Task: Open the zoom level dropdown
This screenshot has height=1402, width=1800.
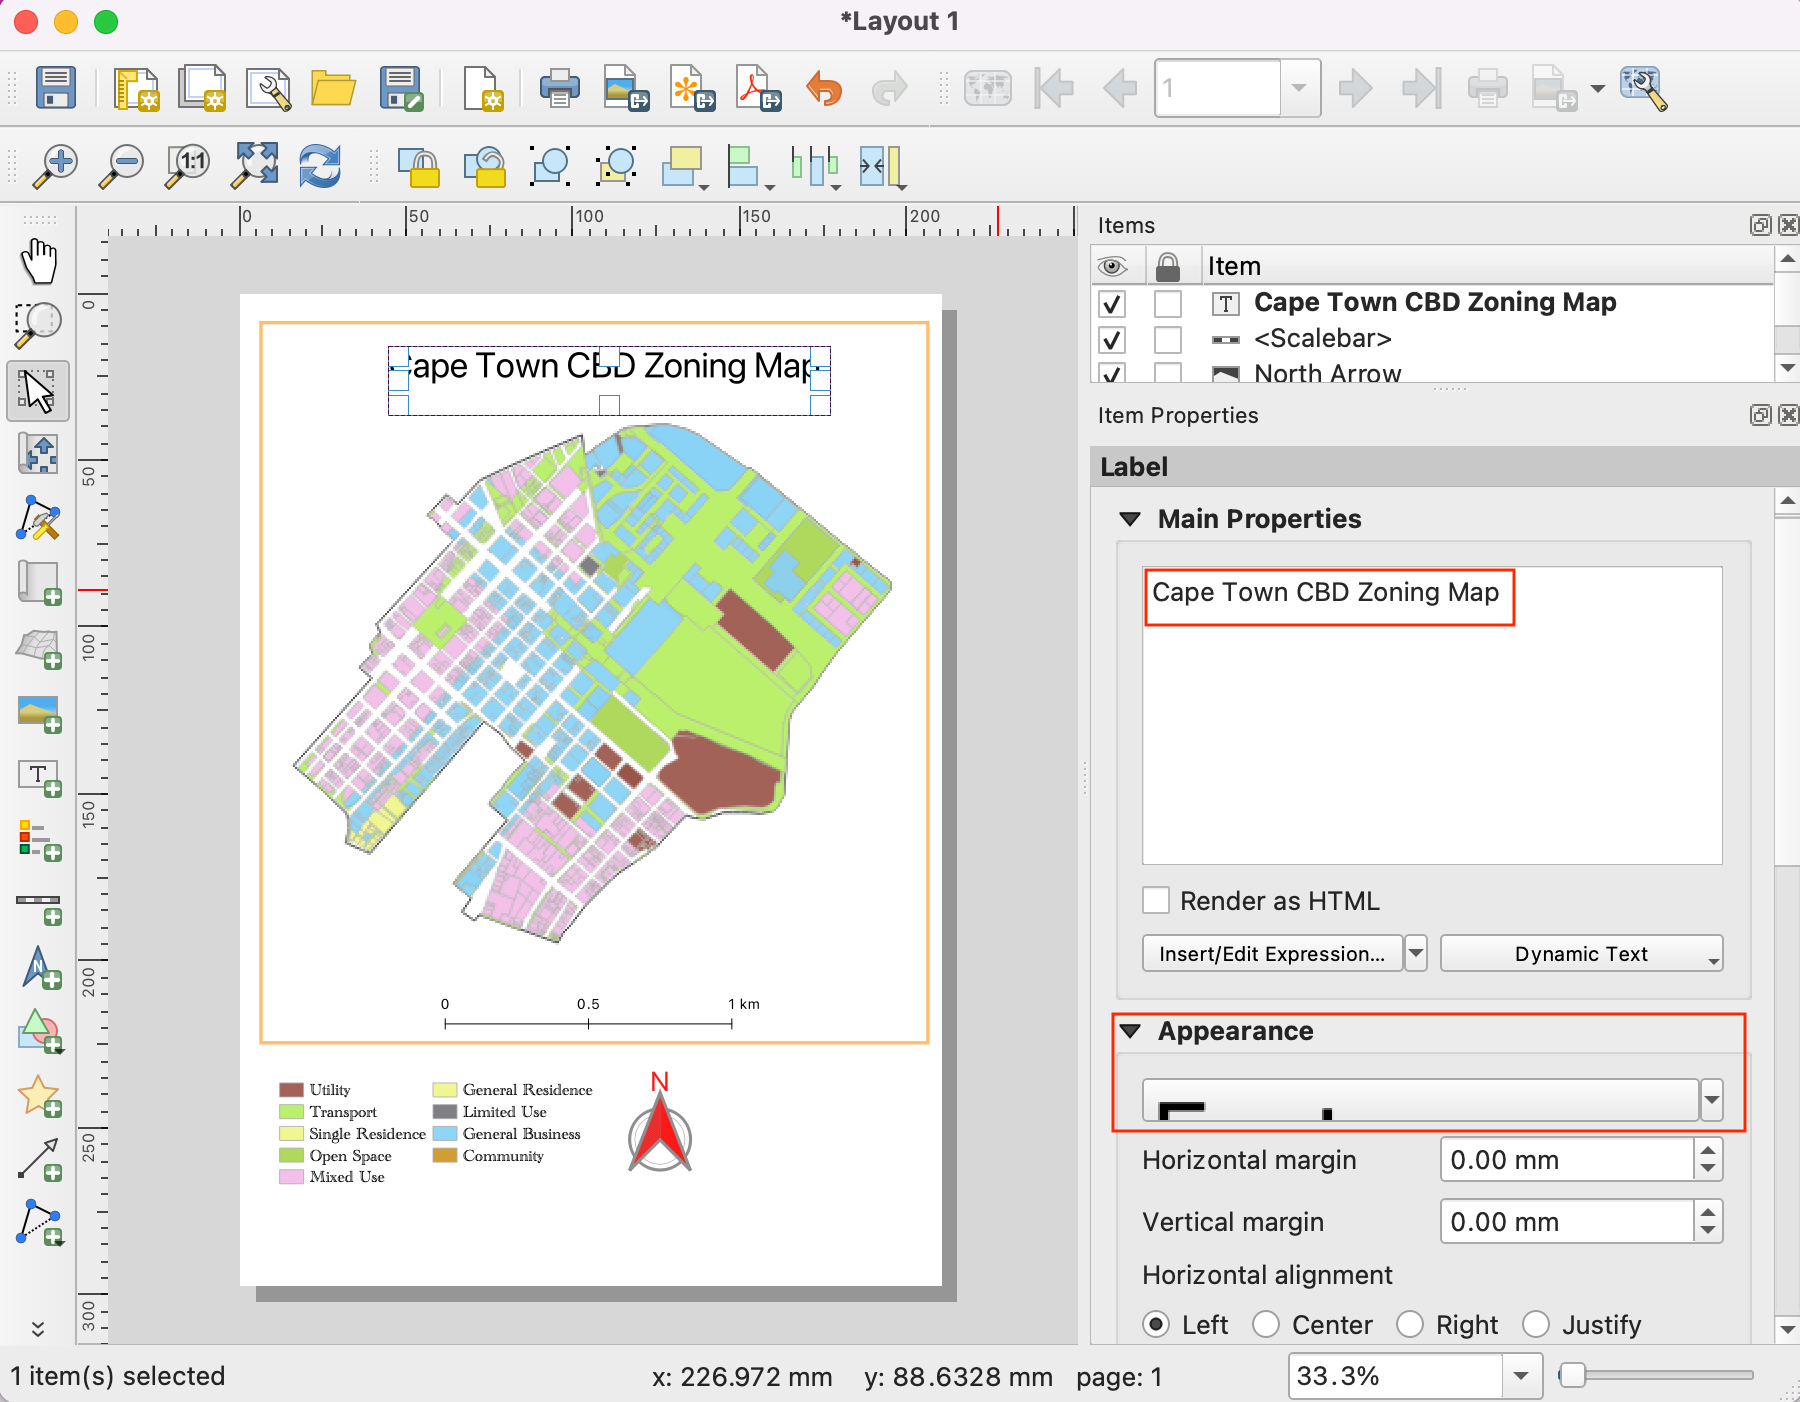Action: 1520,1376
